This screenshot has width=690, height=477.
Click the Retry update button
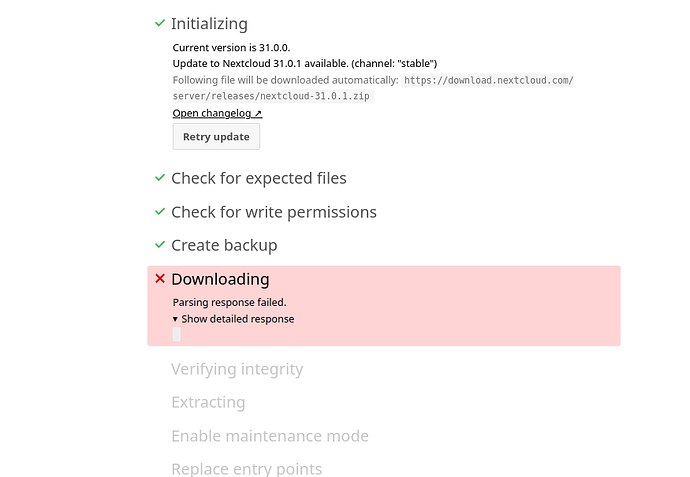coord(216,136)
